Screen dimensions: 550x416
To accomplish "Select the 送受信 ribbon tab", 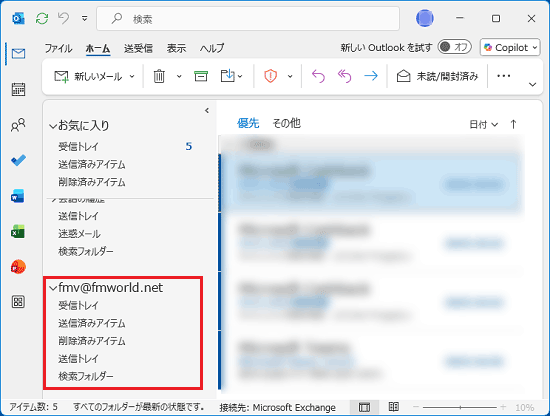I will [138, 48].
